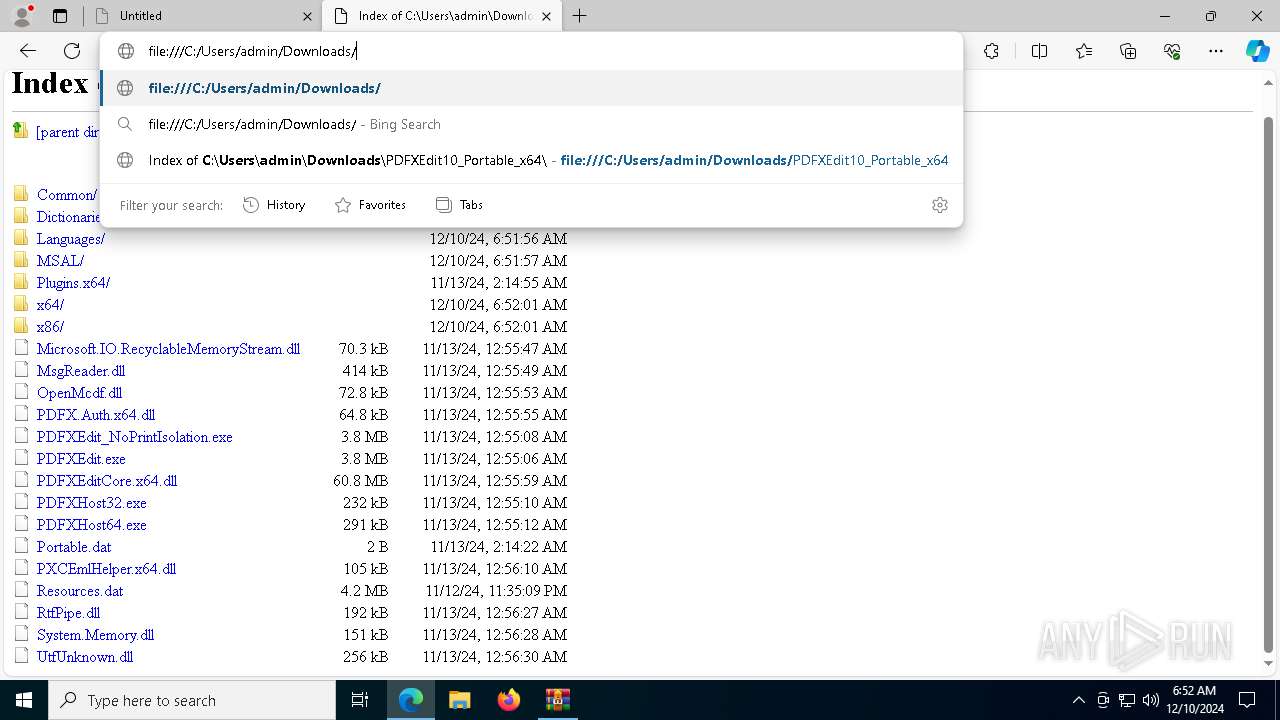1280x720 pixels.
Task: Open the volume control tray icon
Action: tap(1151, 700)
